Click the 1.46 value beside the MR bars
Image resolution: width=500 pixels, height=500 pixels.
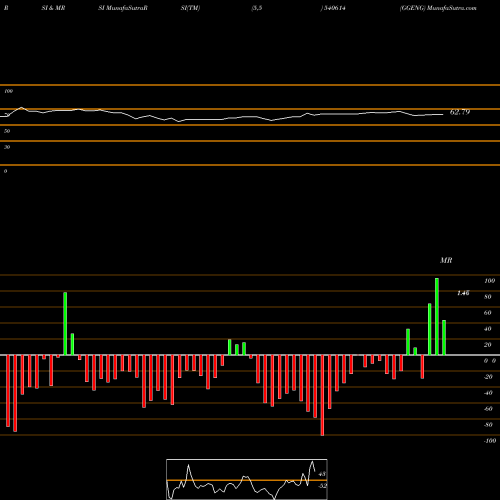(463, 293)
